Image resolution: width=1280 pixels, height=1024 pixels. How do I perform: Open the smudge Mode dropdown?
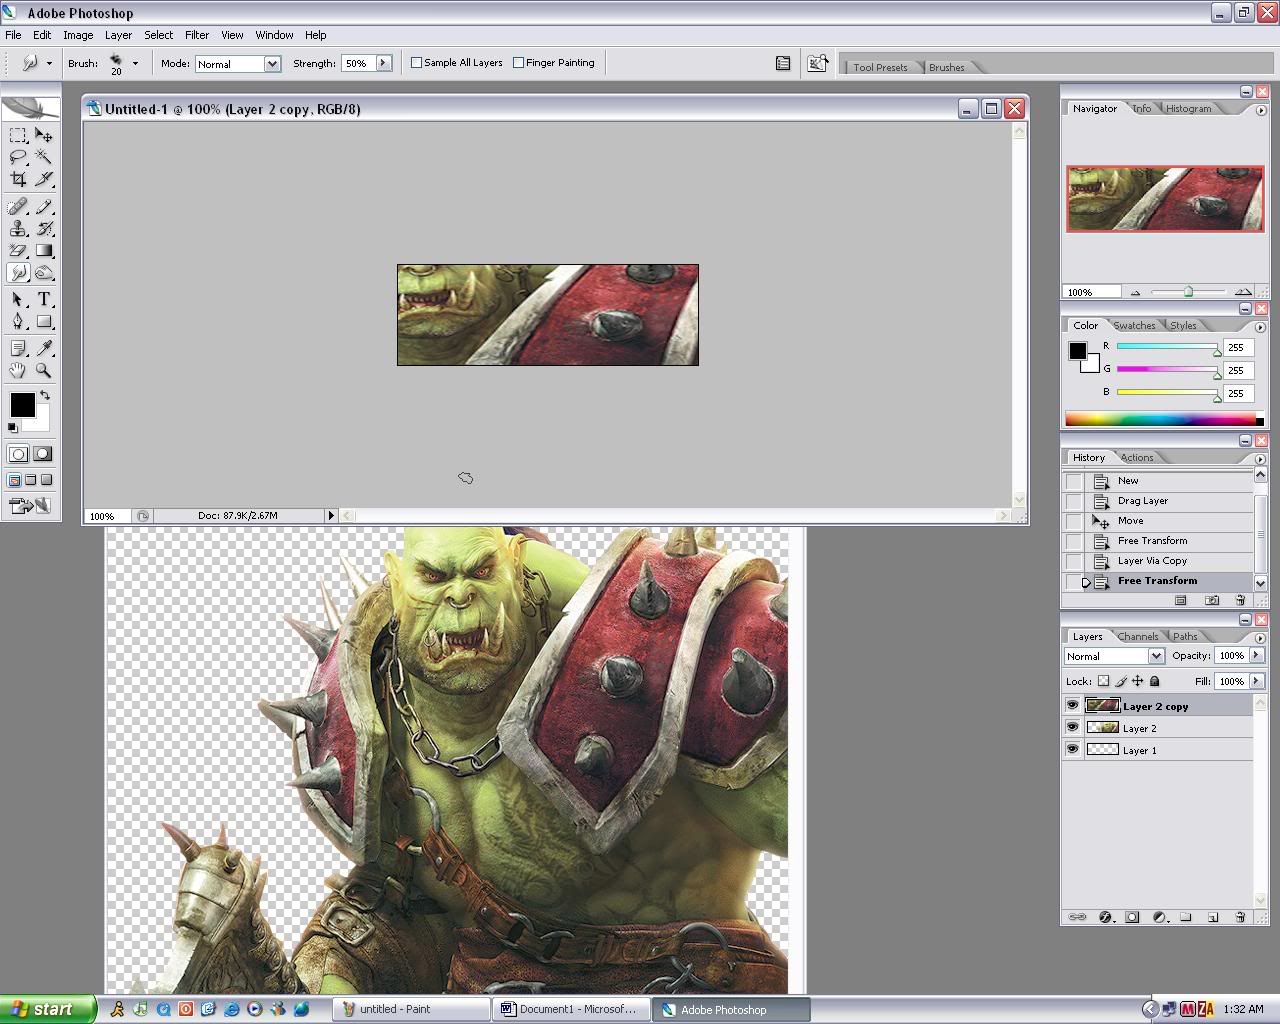[271, 64]
